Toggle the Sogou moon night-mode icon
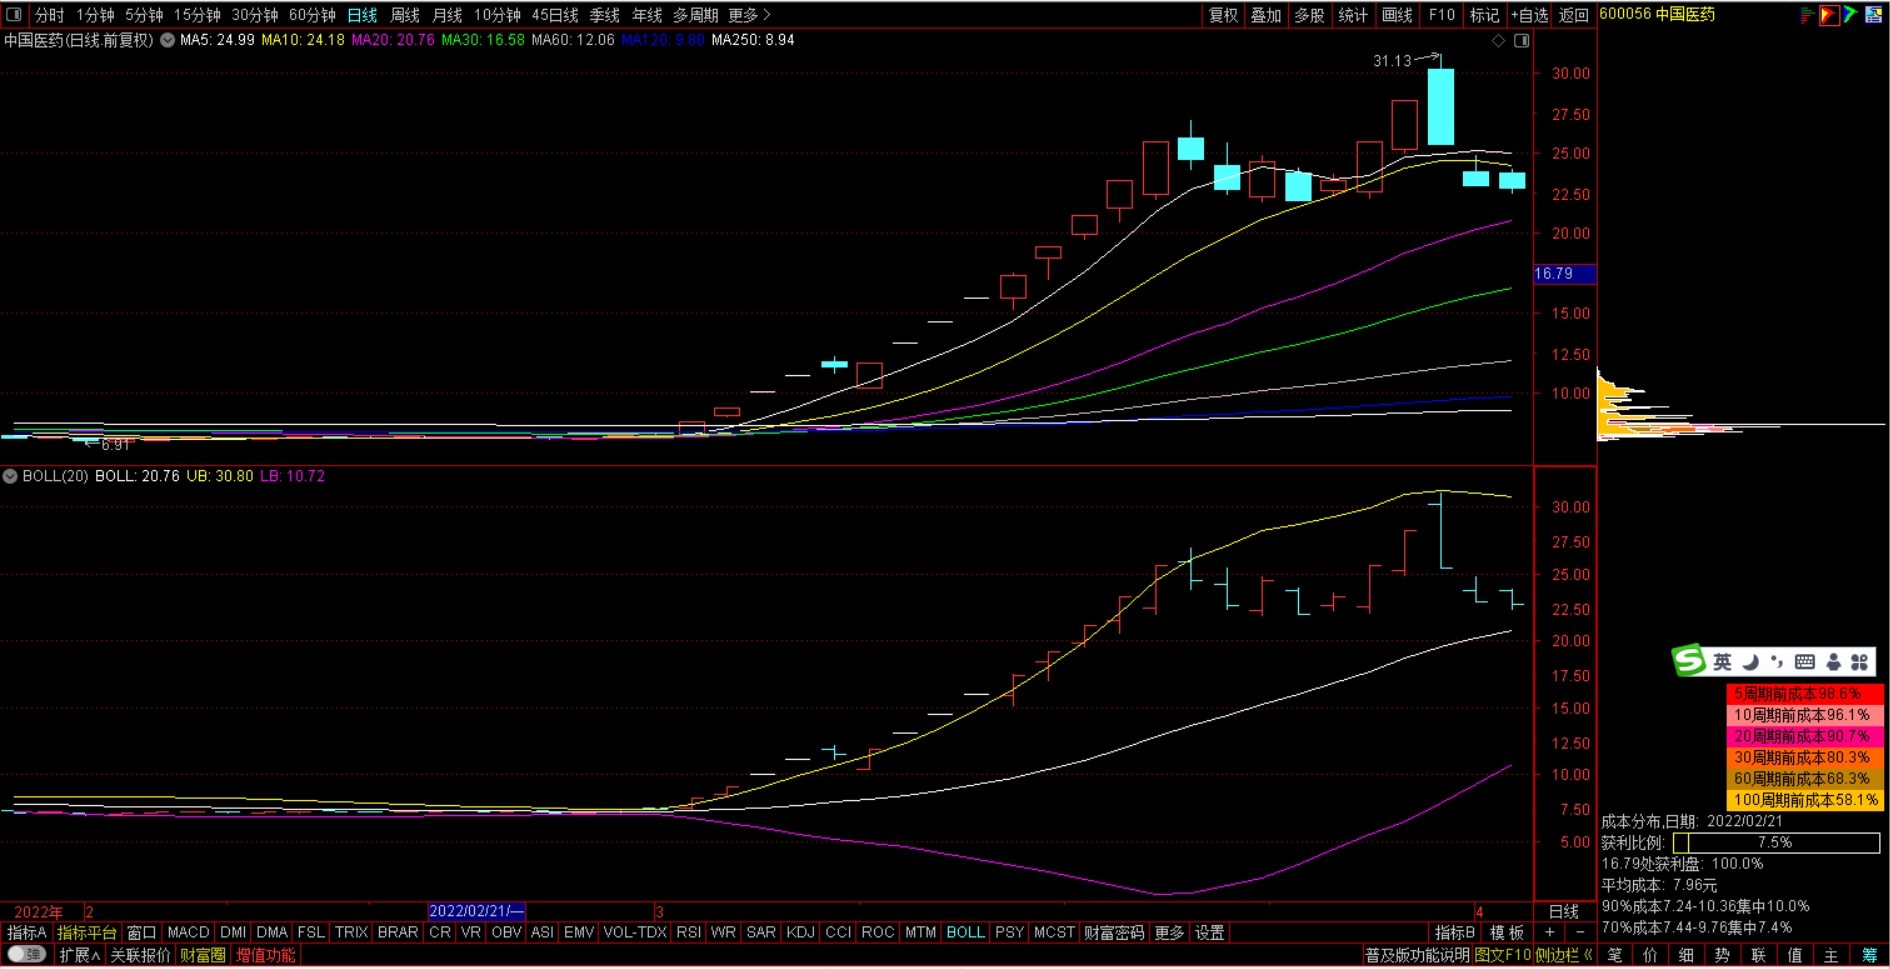Viewport: 1890px width, 969px height. point(1750,662)
